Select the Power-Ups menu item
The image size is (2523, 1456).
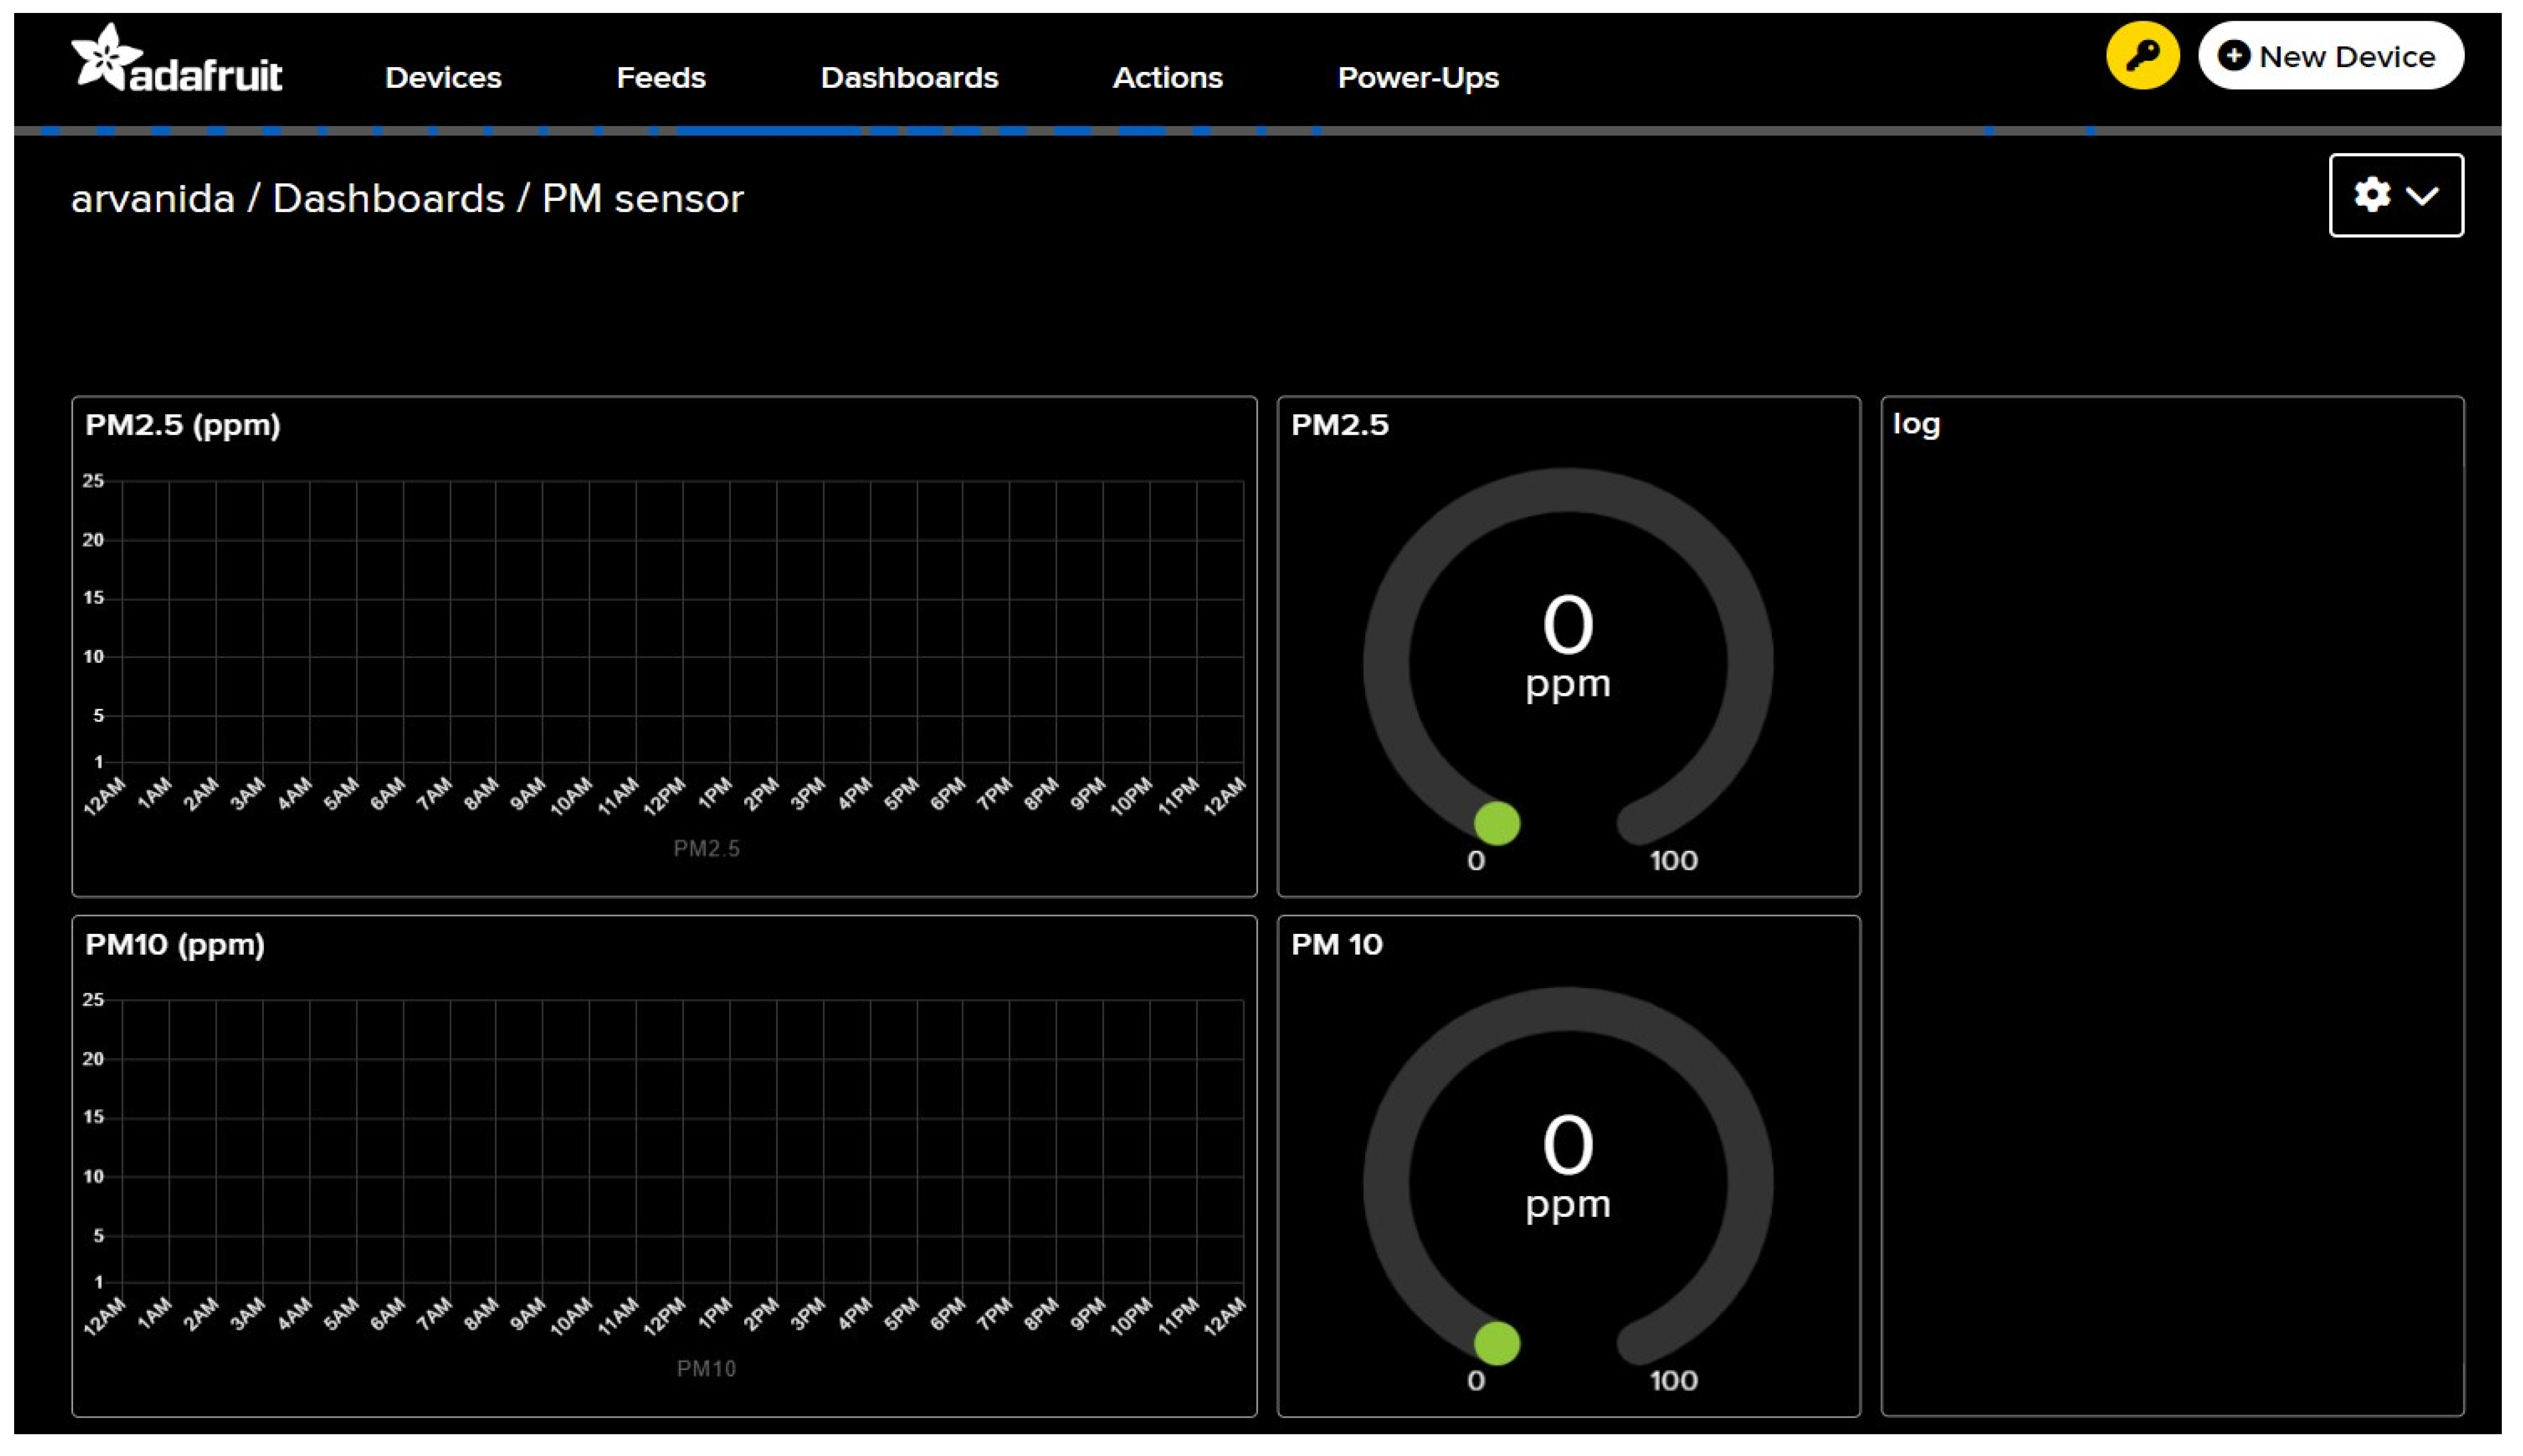point(1417,78)
